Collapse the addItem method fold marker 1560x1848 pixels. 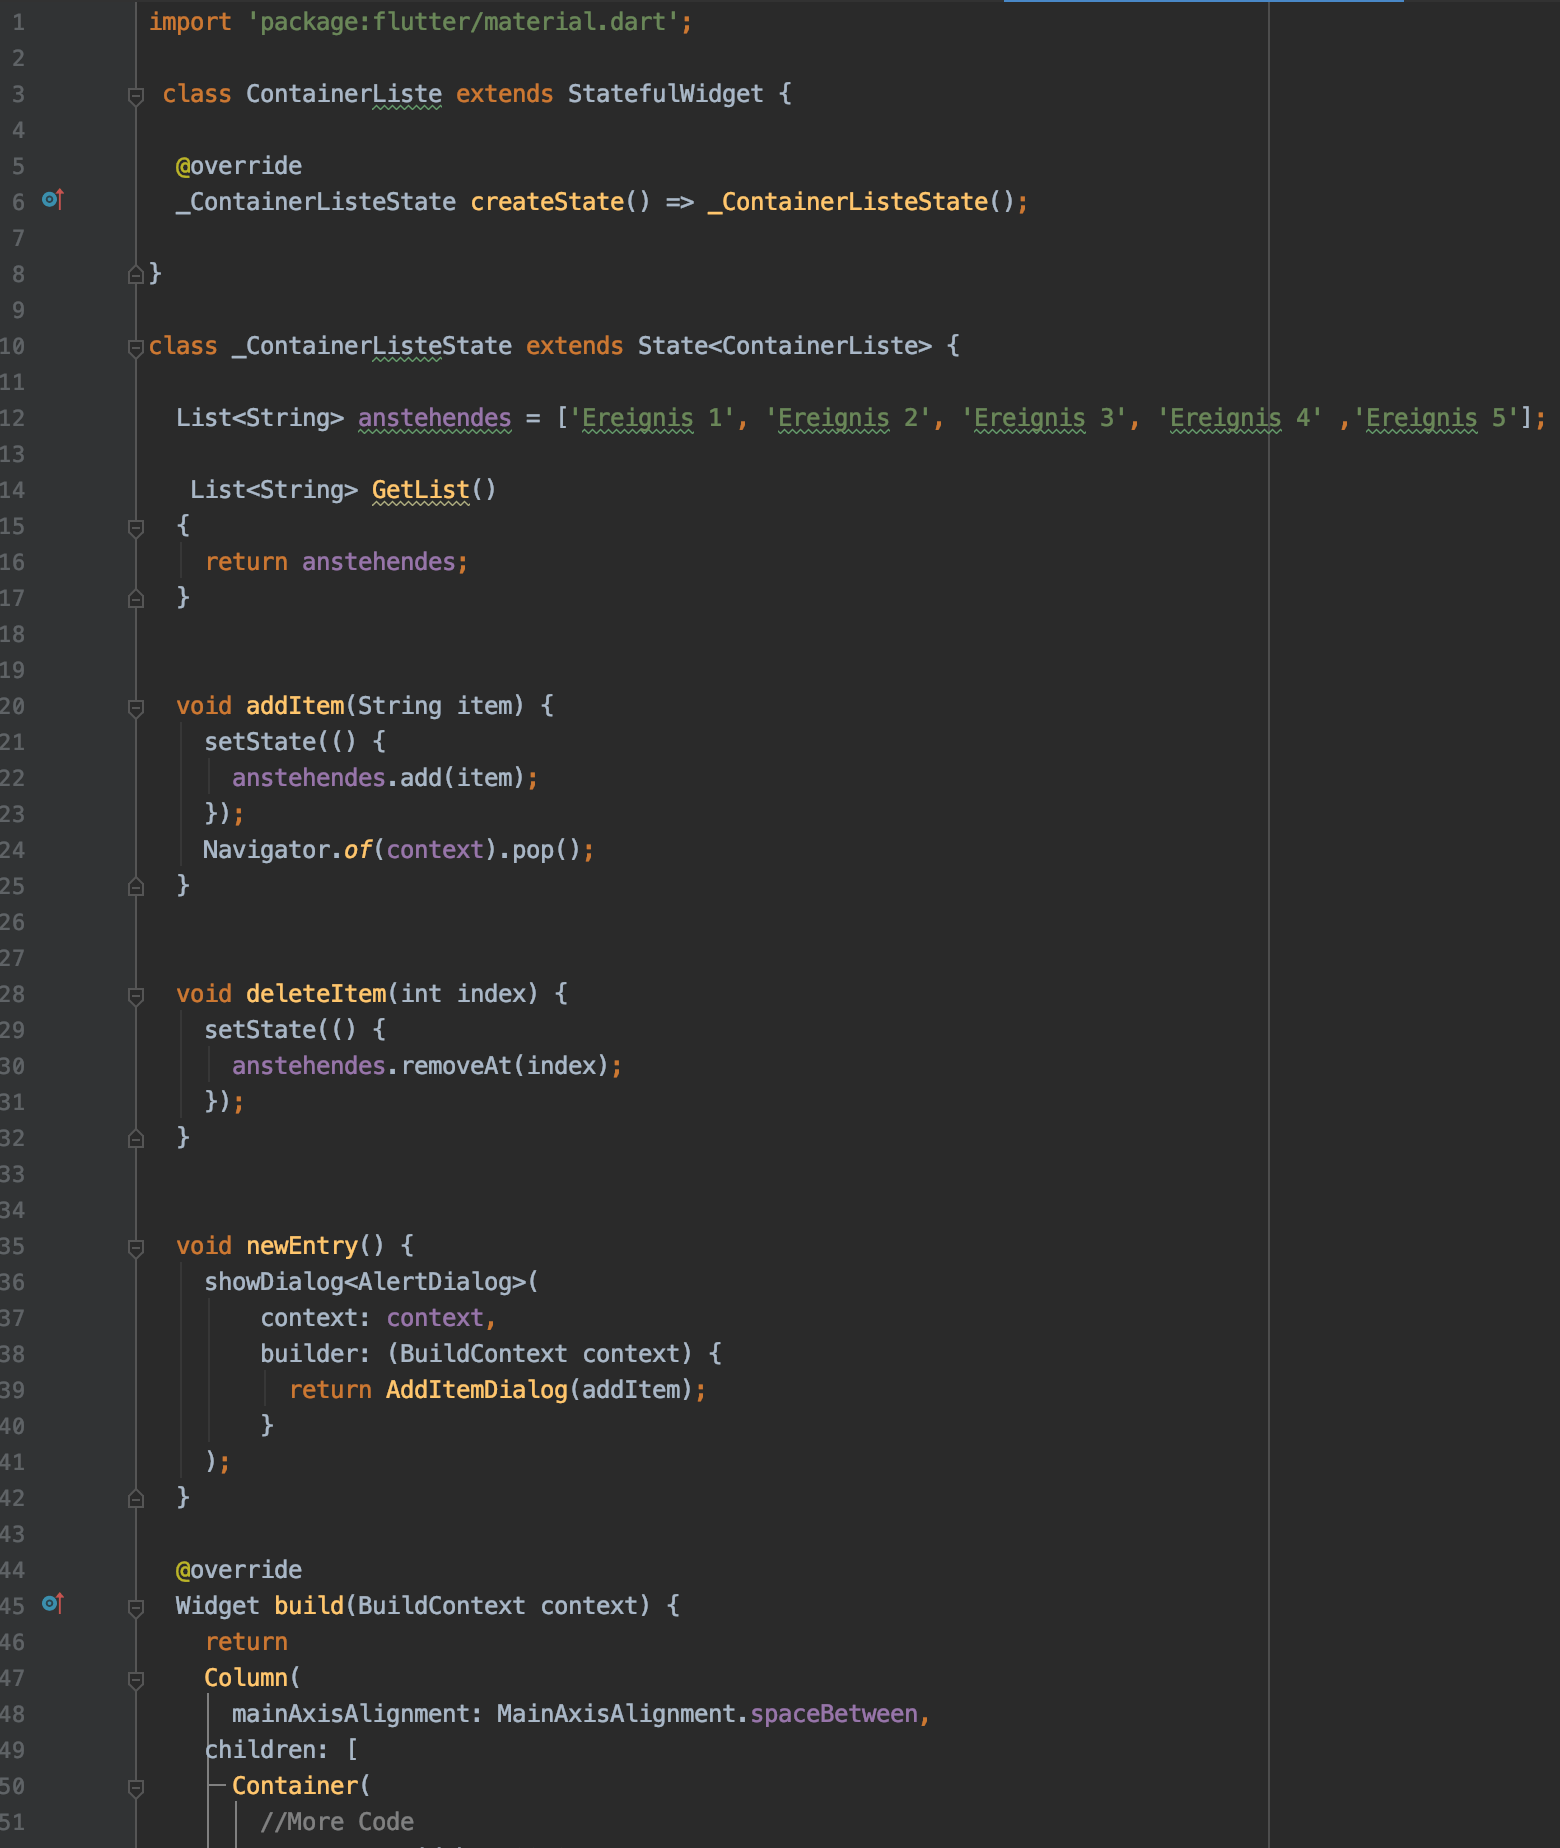tap(136, 708)
